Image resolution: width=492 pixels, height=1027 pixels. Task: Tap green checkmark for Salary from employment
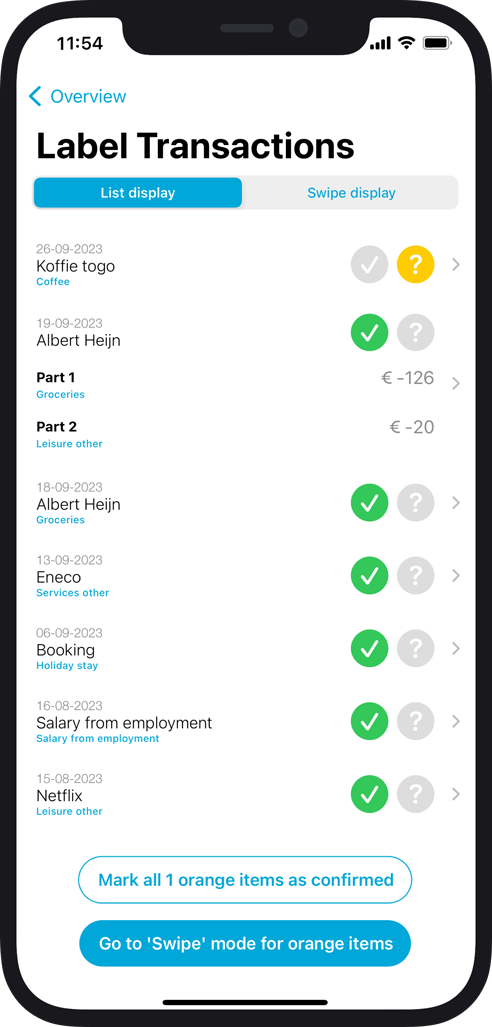pyautogui.click(x=369, y=721)
